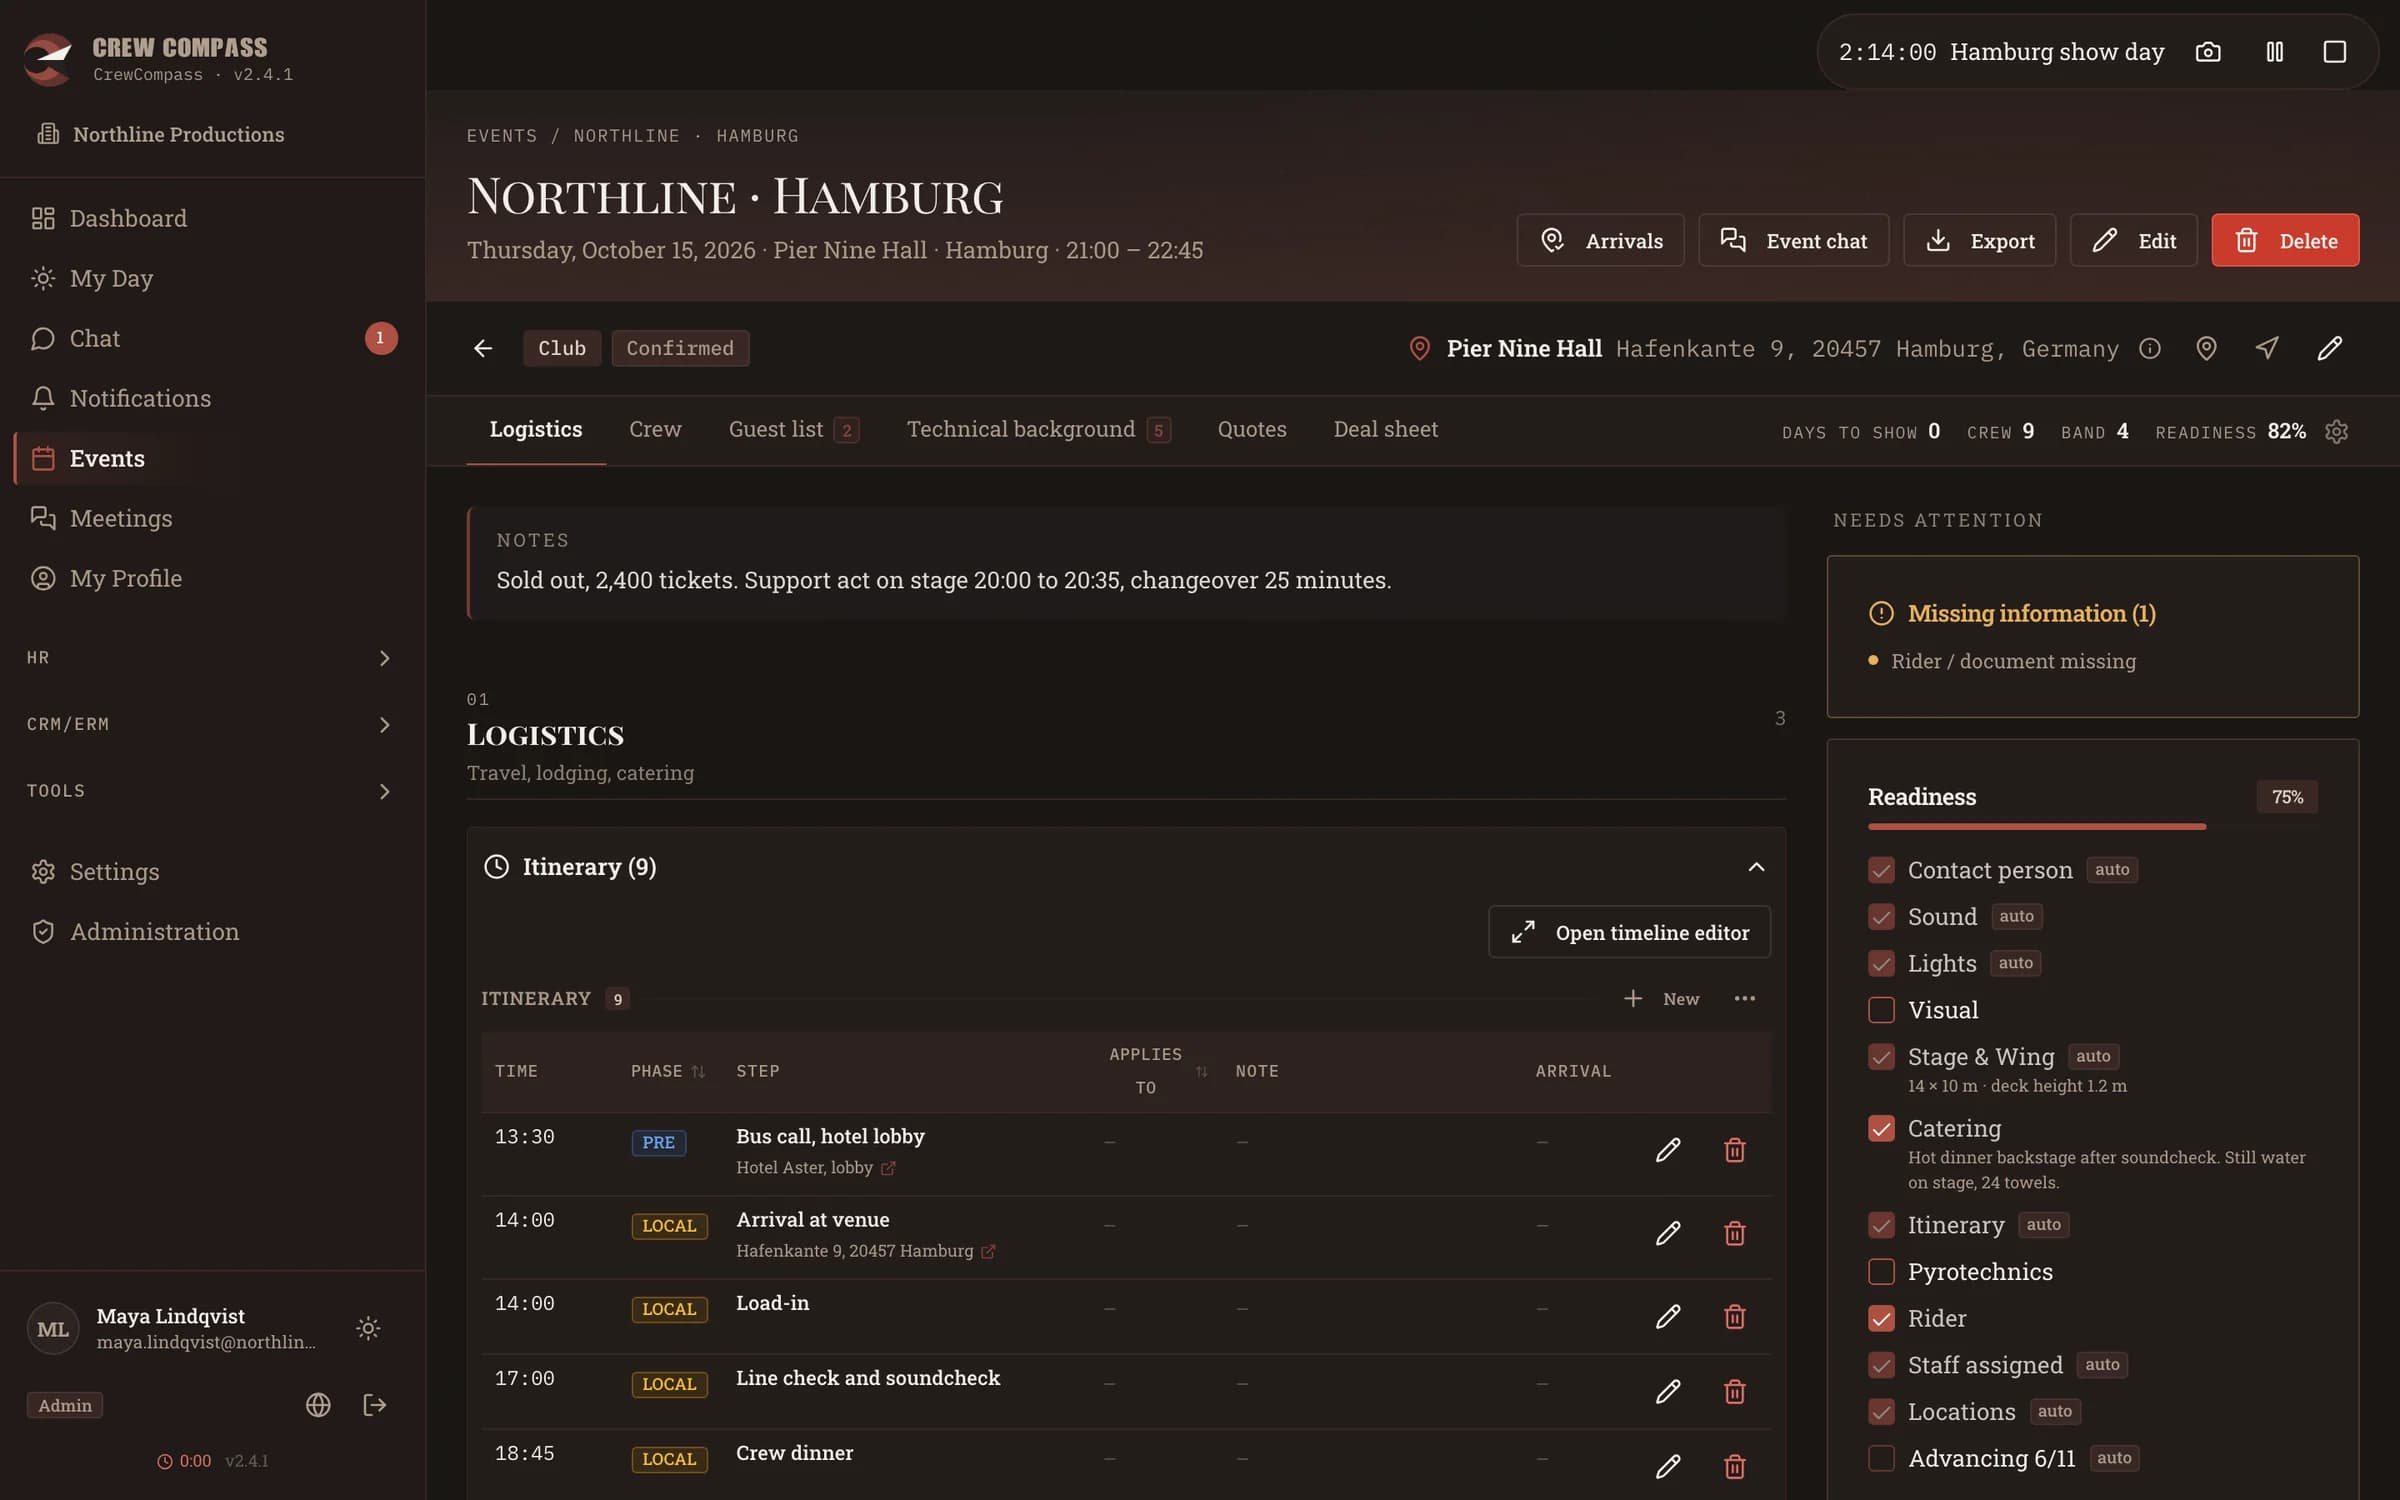
Task: Add a New itinerary step
Action: click(1662, 999)
